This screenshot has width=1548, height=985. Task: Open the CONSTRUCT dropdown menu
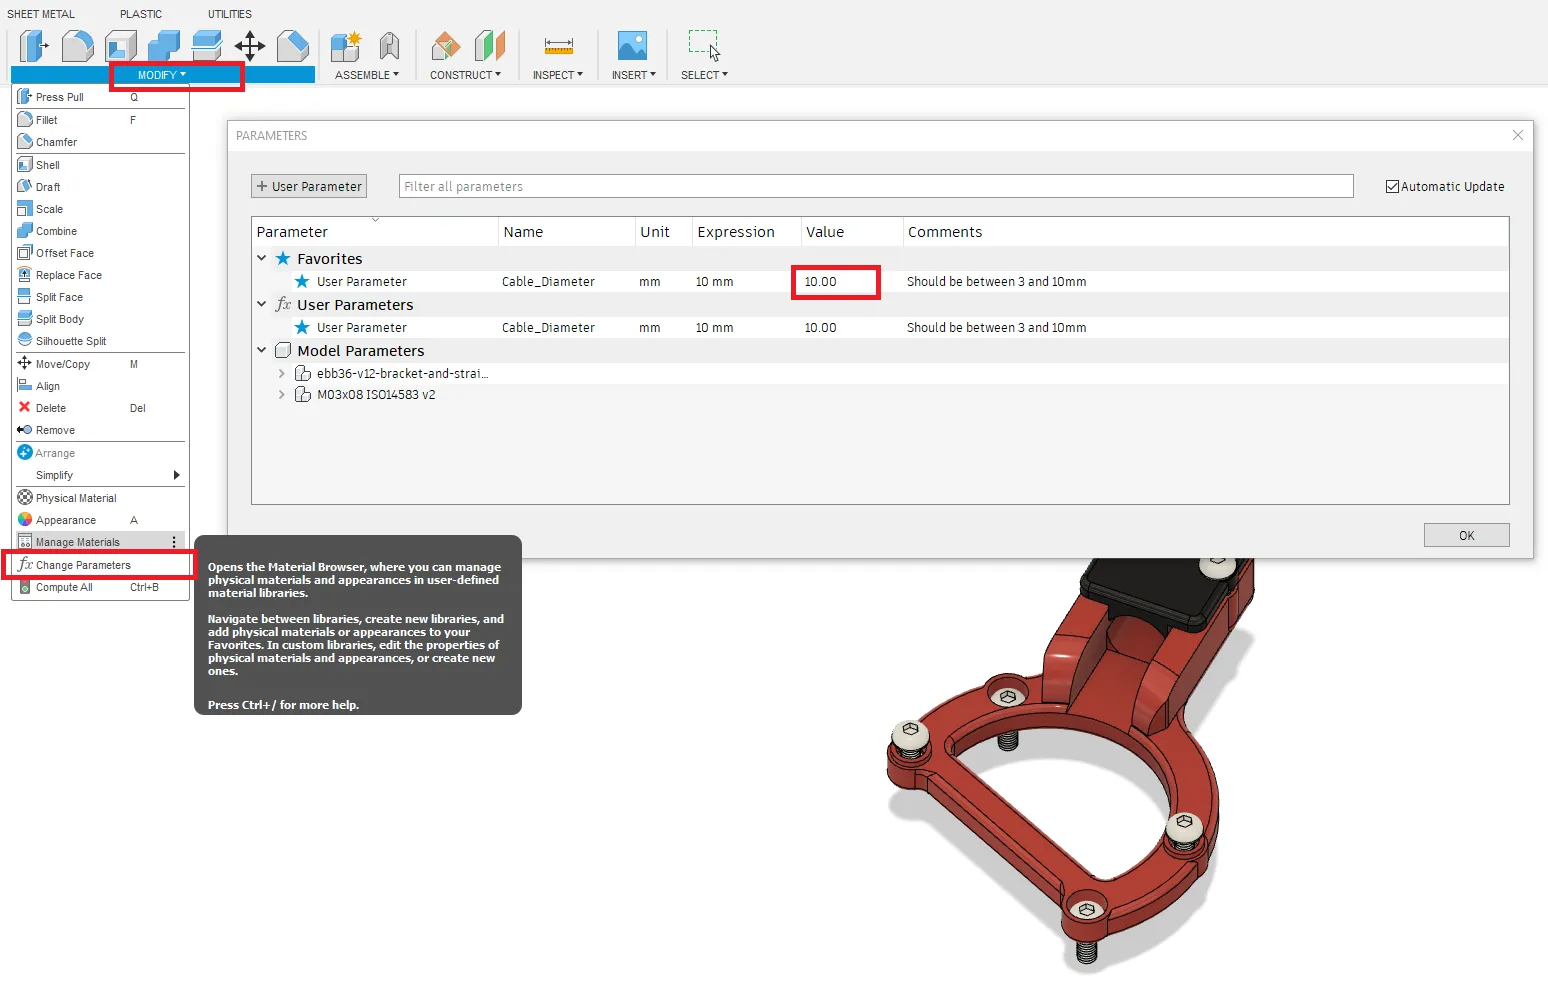coord(465,75)
